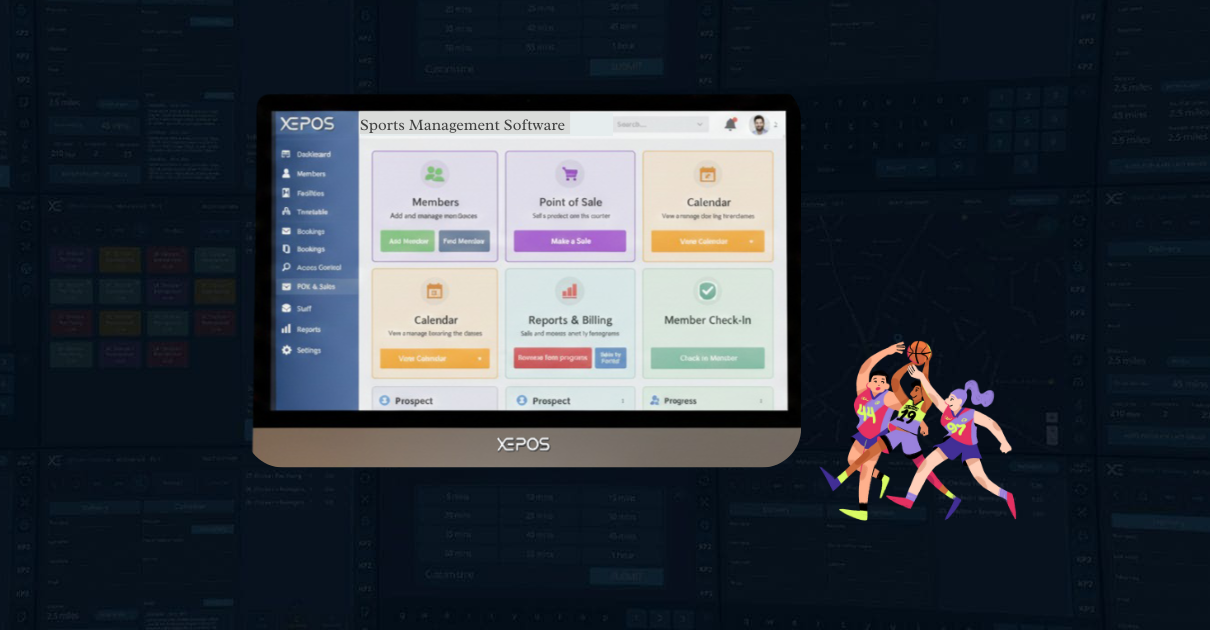Click the small blue Reports & Billing button

[x=610, y=358]
